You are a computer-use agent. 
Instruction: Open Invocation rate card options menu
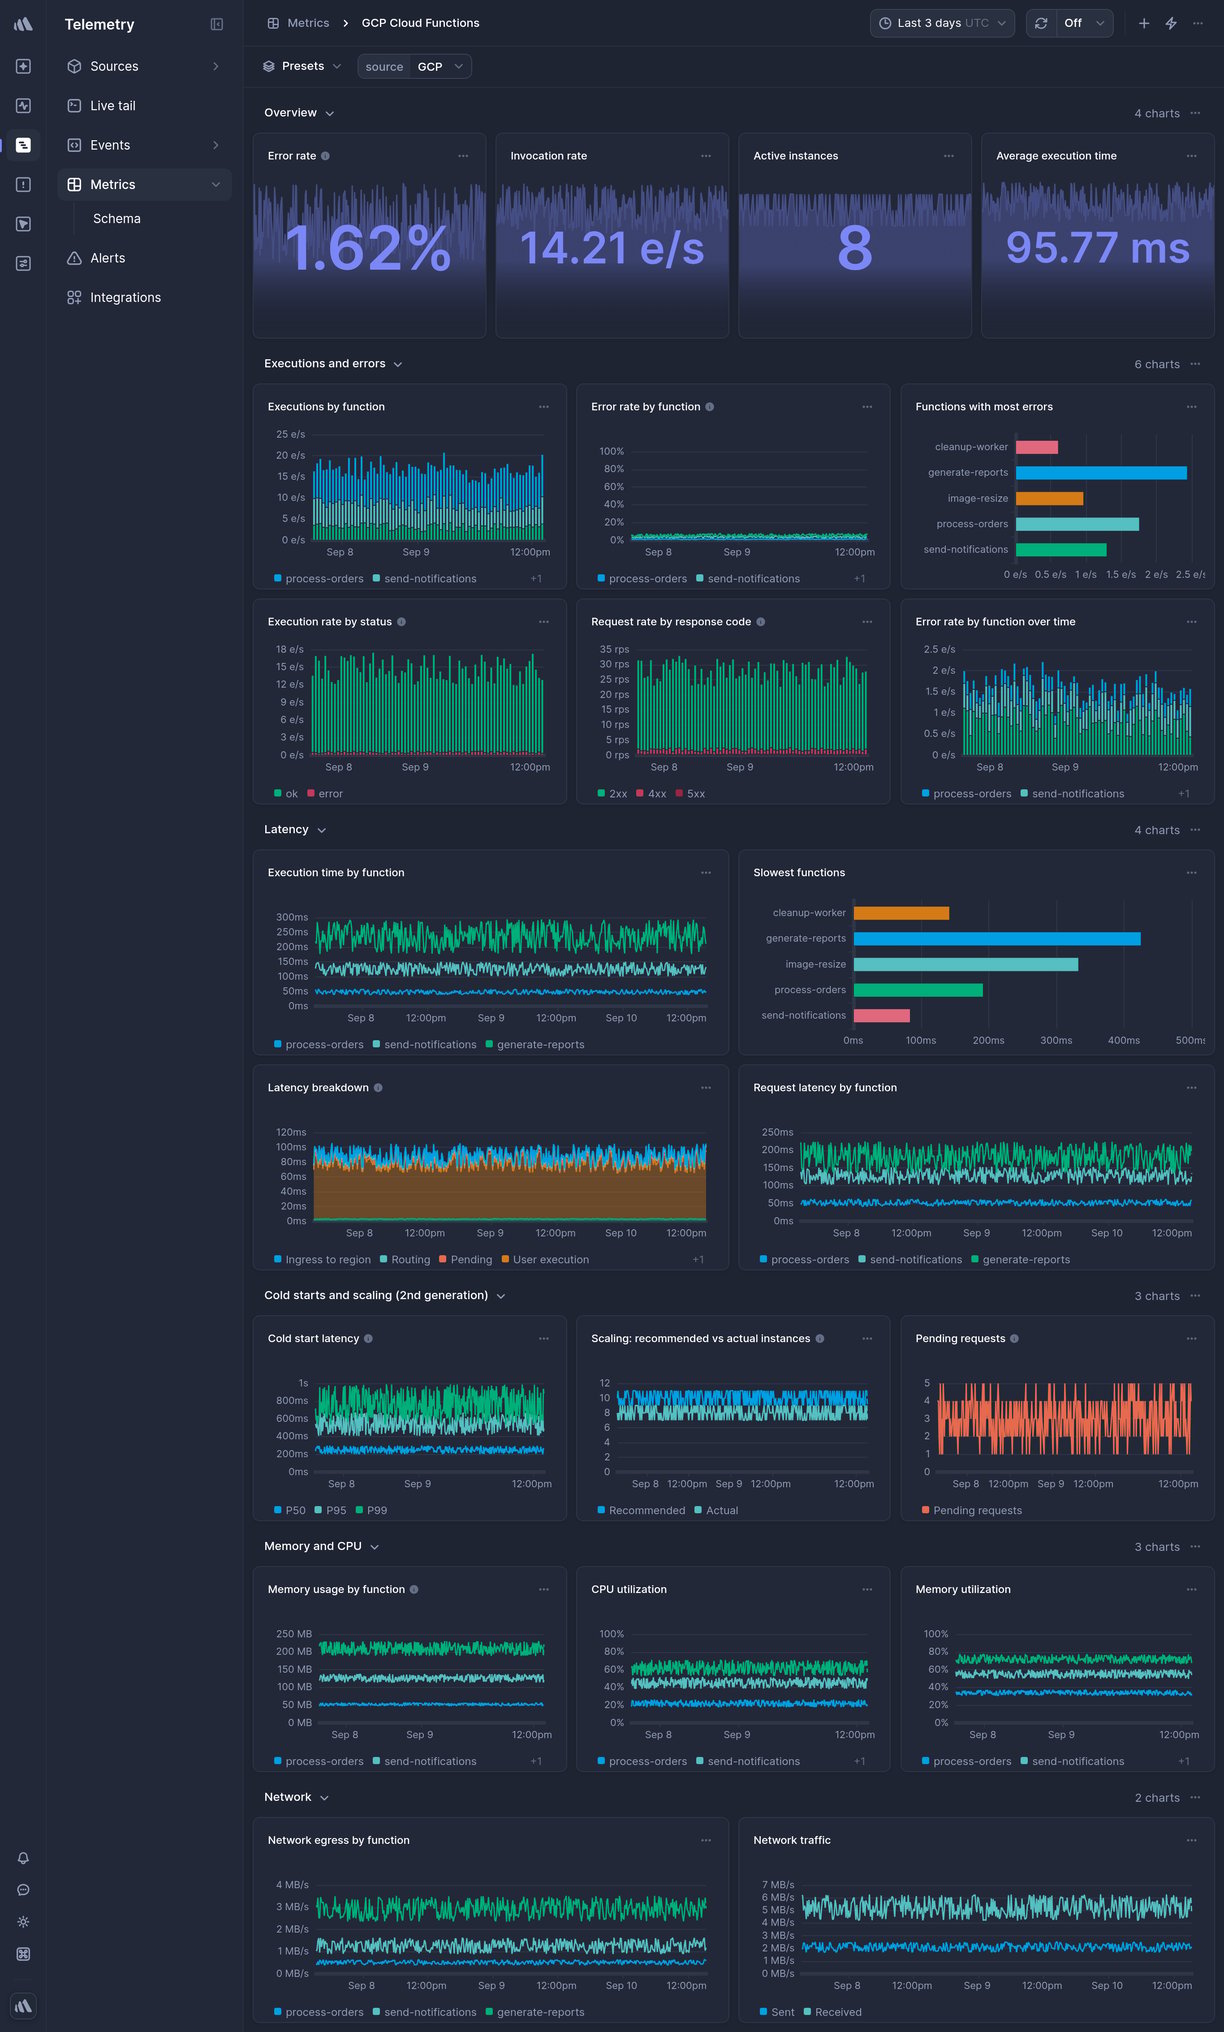pos(706,156)
